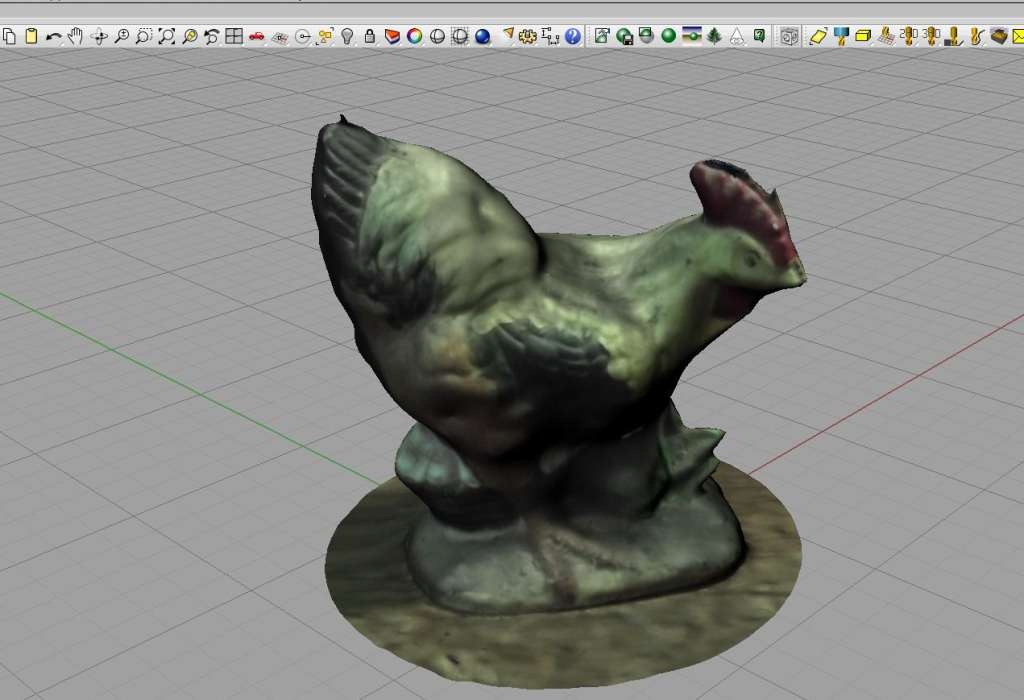Click the Copy documents icon
Screen dimensions: 1024x700
point(9,36)
